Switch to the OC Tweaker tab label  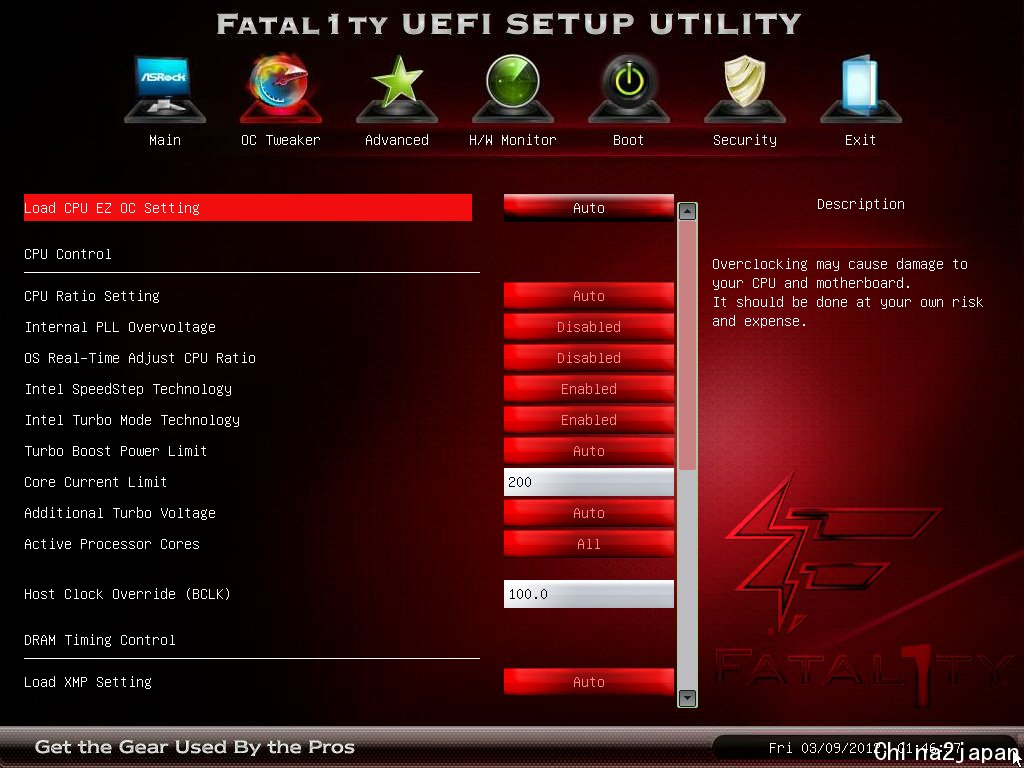pyautogui.click(x=281, y=140)
